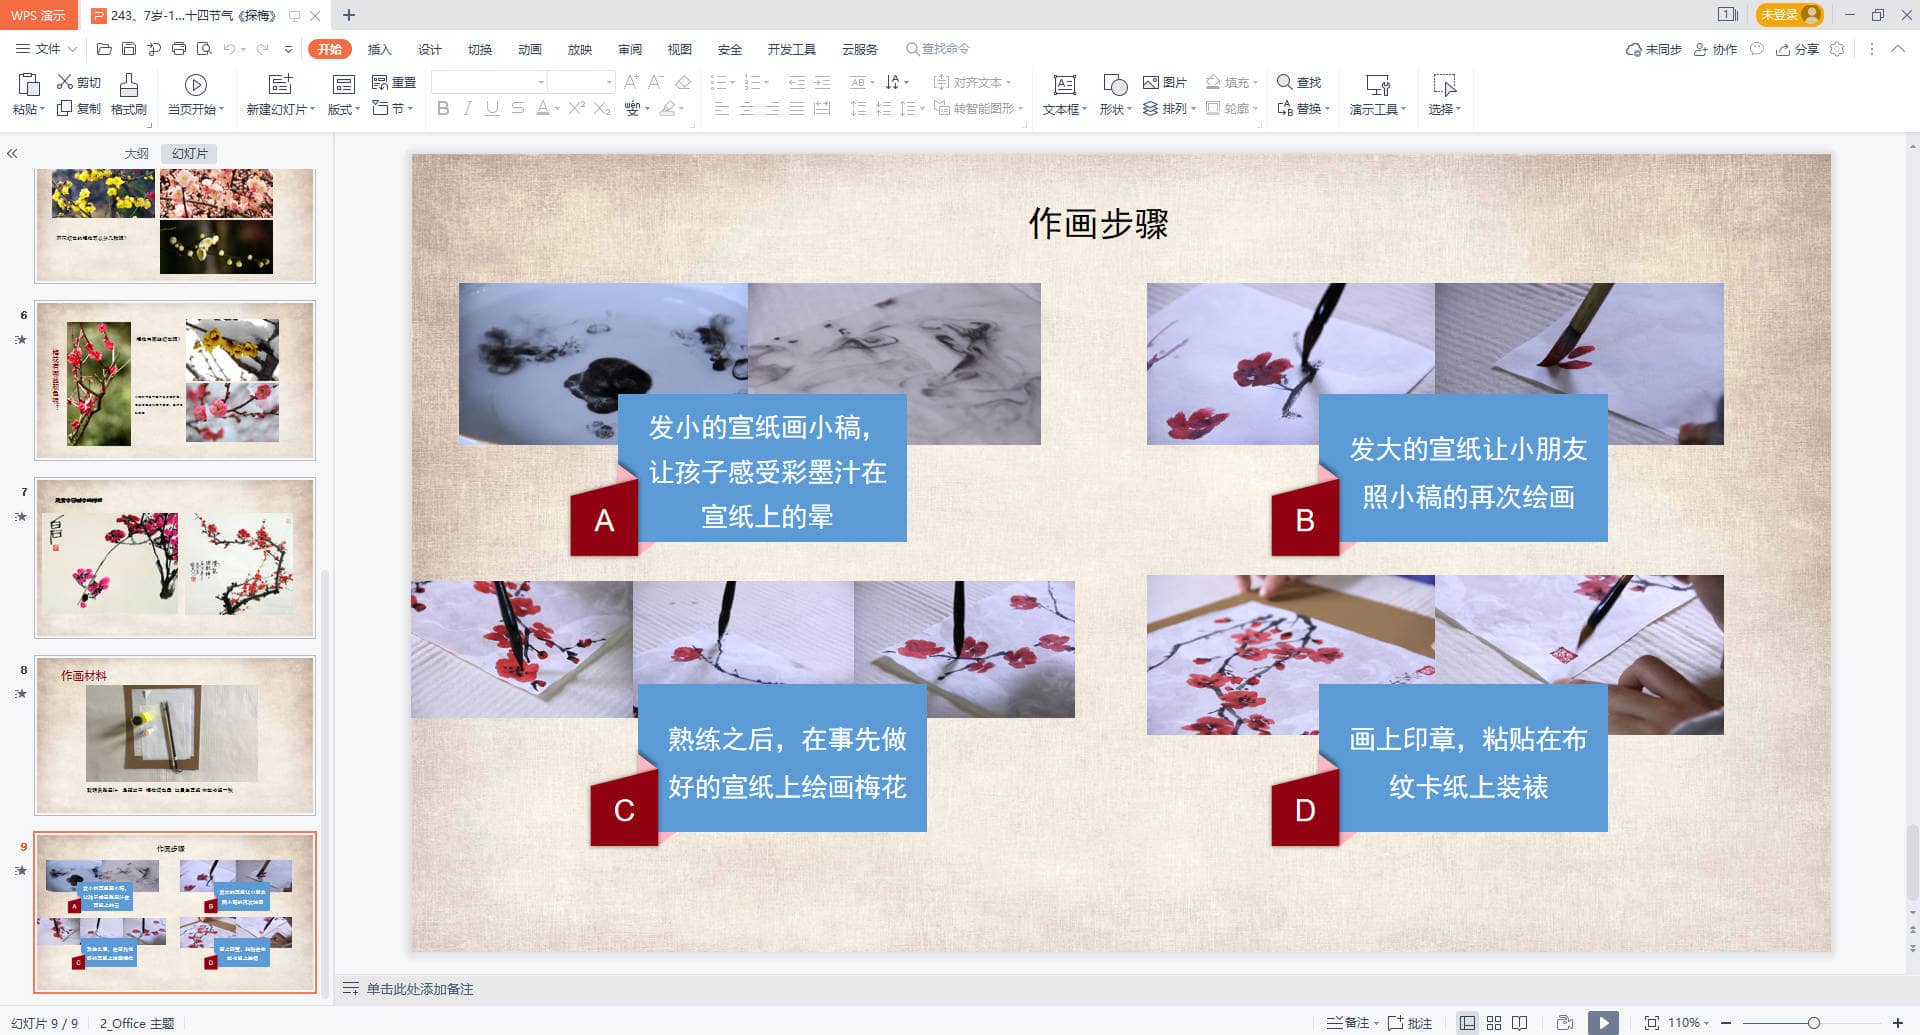Switch to Design (设计) tab
Viewport: 1920px width, 1035px height.
[430, 49]
